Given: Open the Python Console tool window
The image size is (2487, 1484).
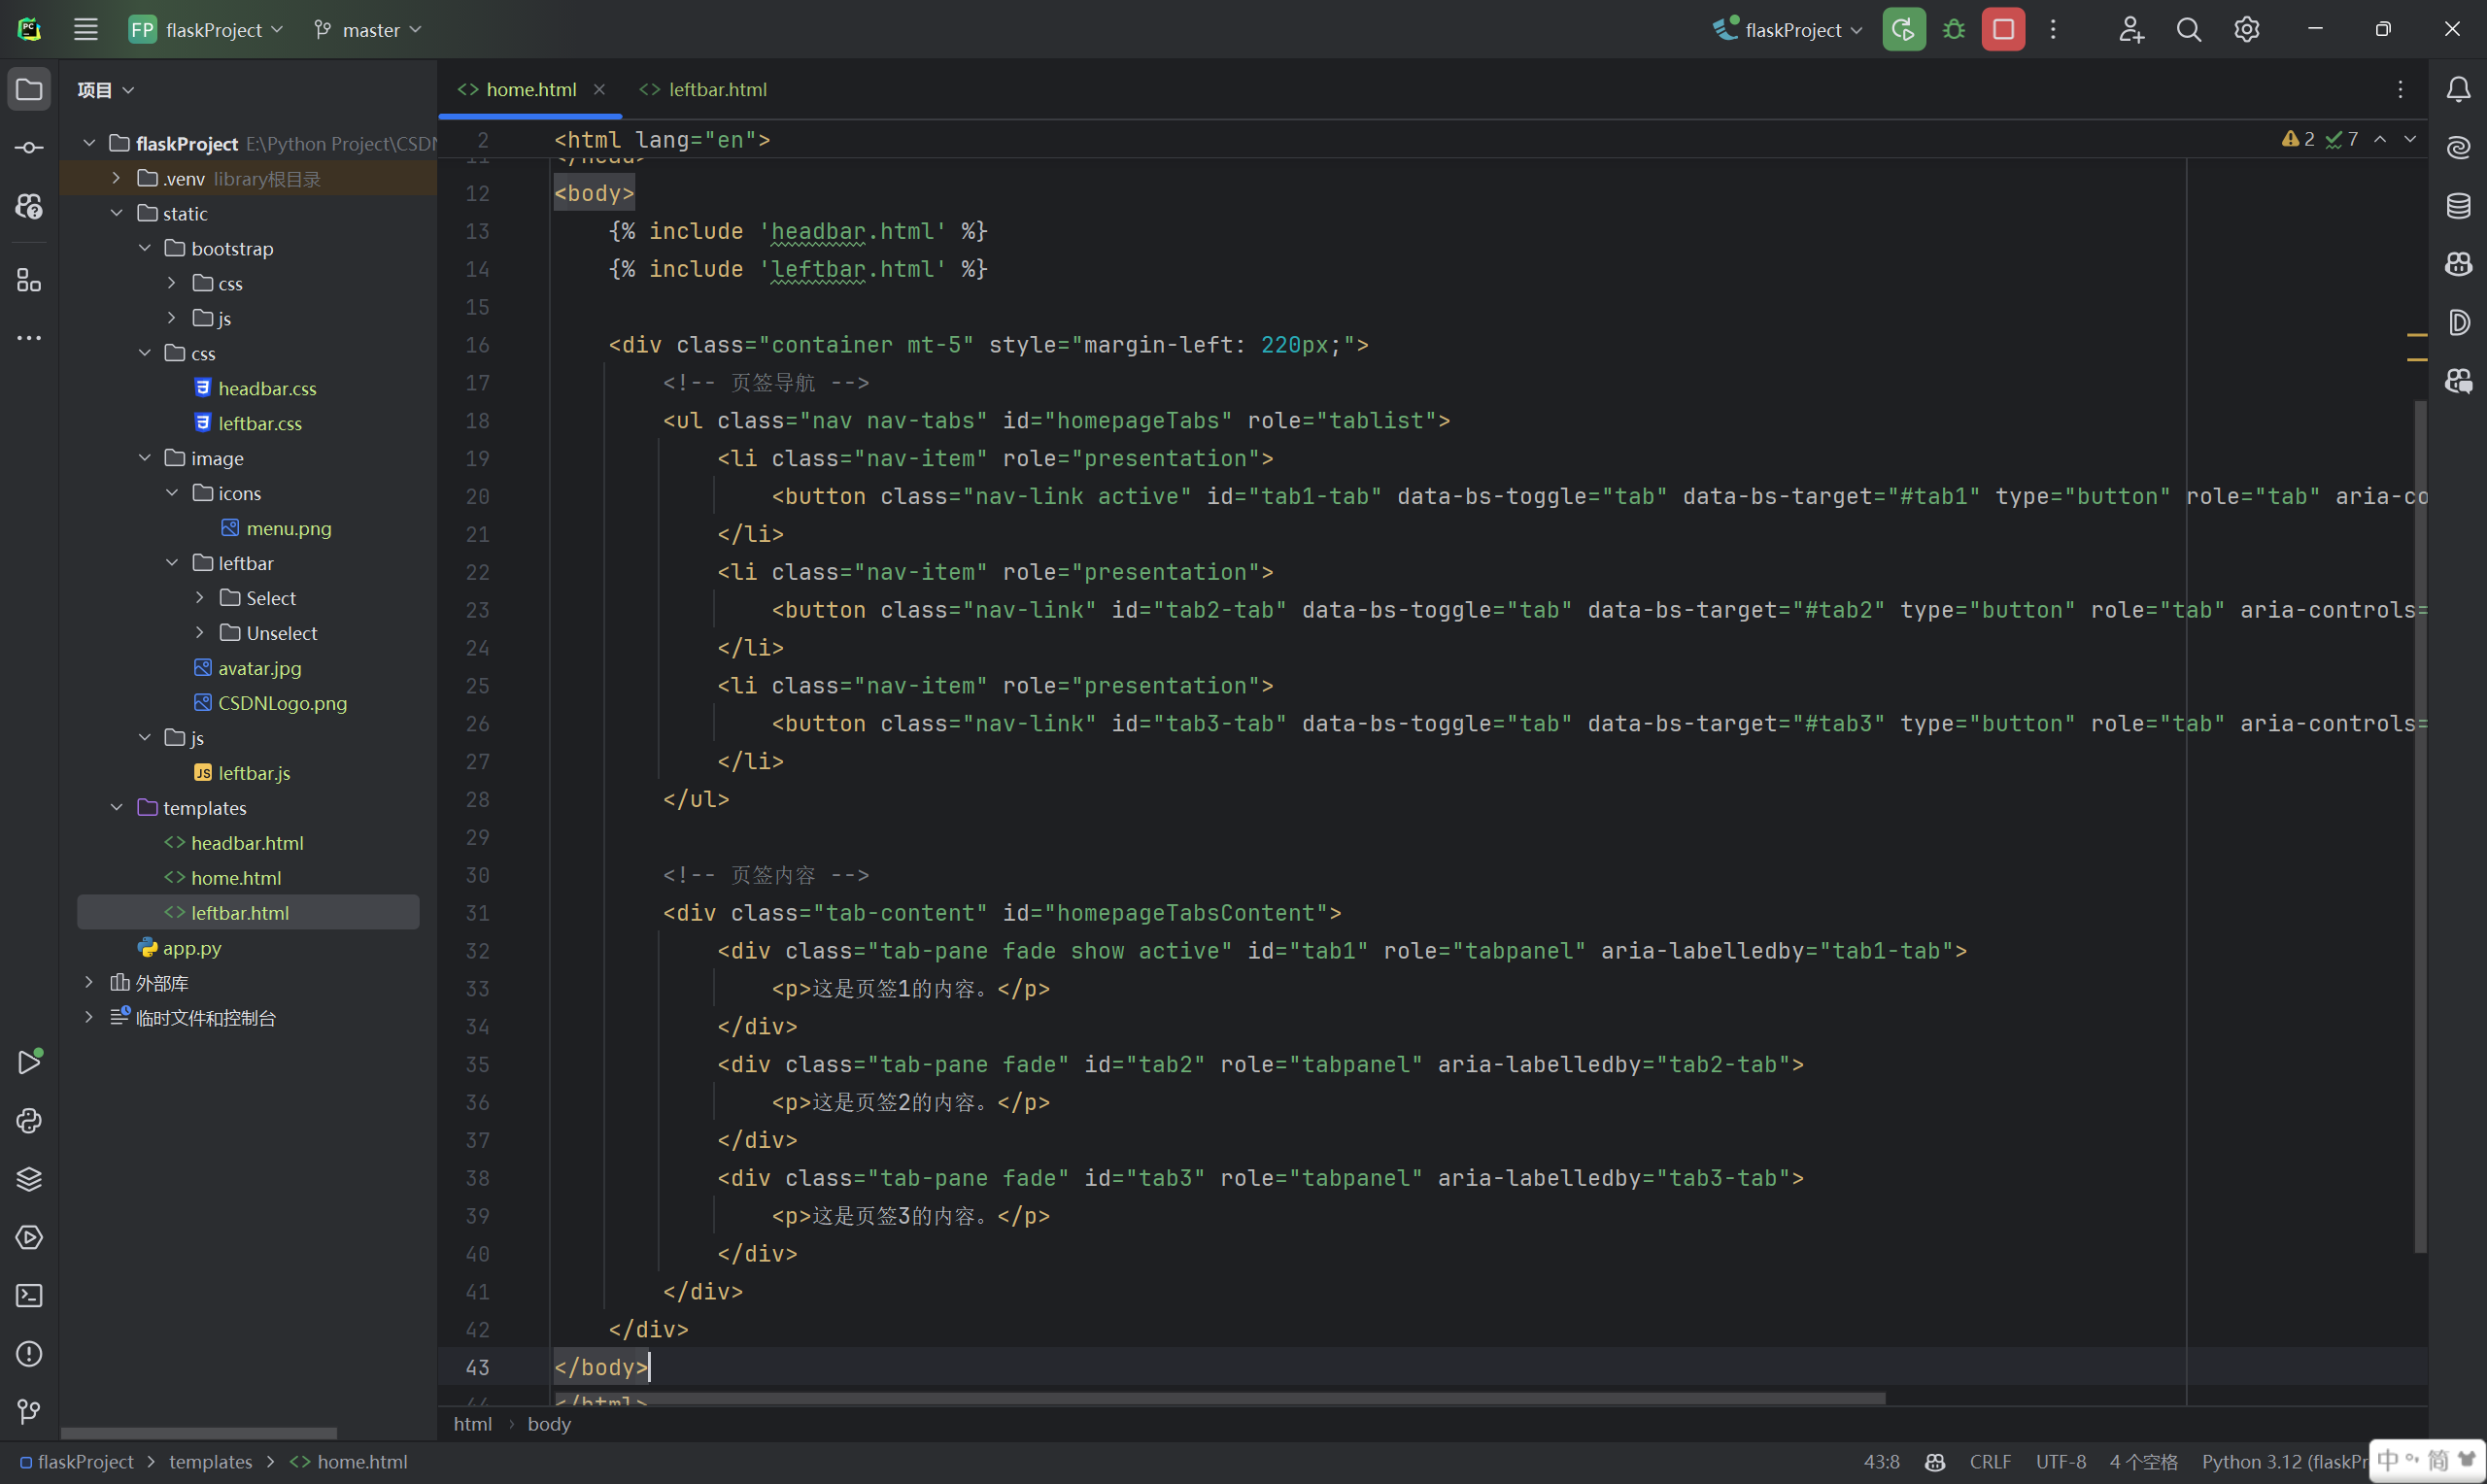Looking at the screenshot, I should (x=29, y=1121).
